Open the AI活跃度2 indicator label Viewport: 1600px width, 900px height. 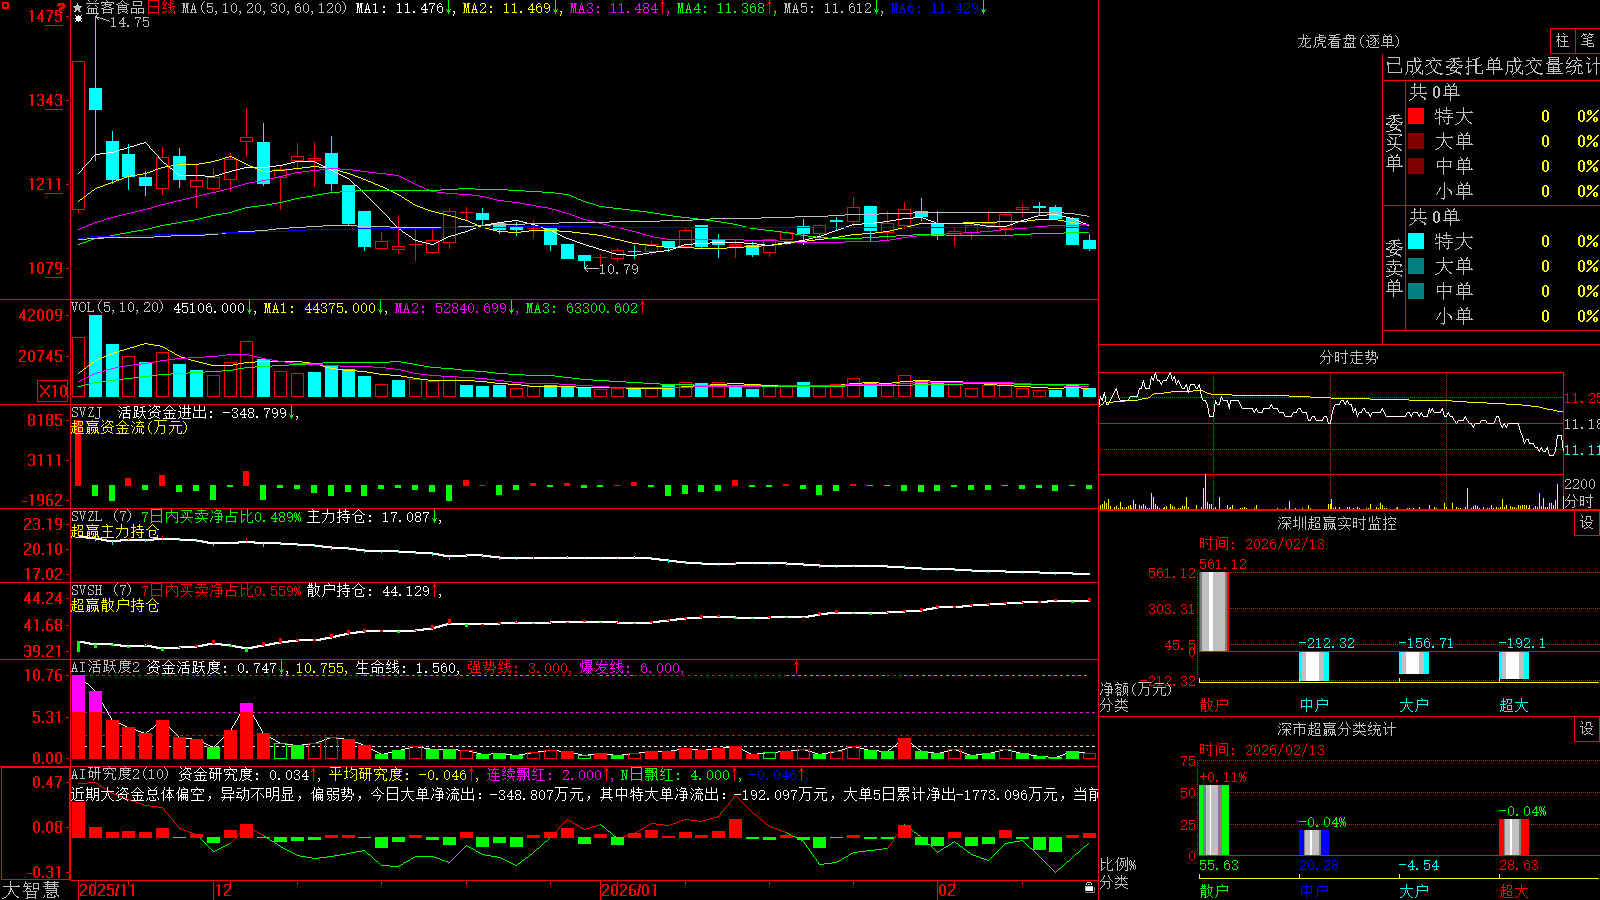(106, 667)
